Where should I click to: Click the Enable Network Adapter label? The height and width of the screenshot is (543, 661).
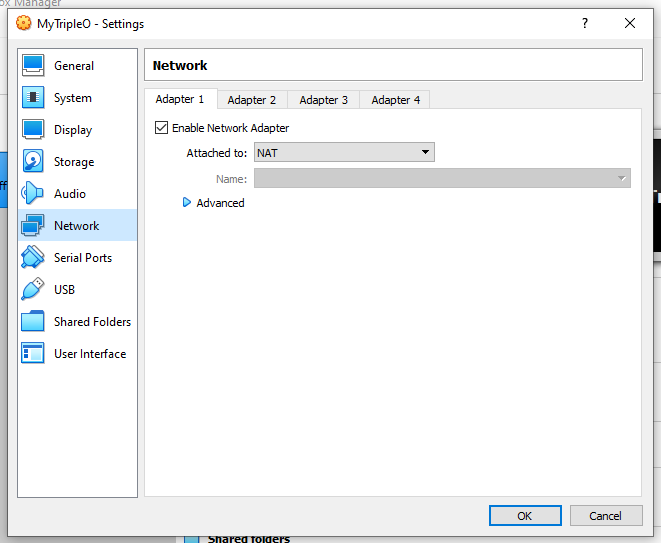pos(231,128)
